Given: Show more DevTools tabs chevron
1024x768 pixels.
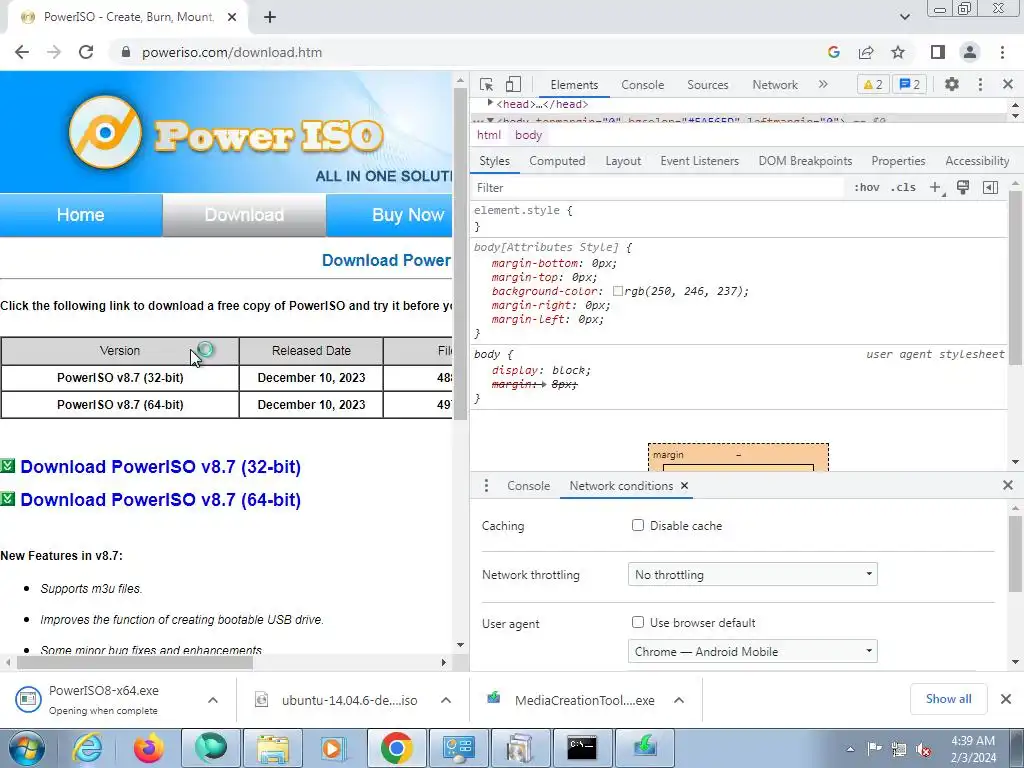Looking at the screenshot, I should click(823, 84).
